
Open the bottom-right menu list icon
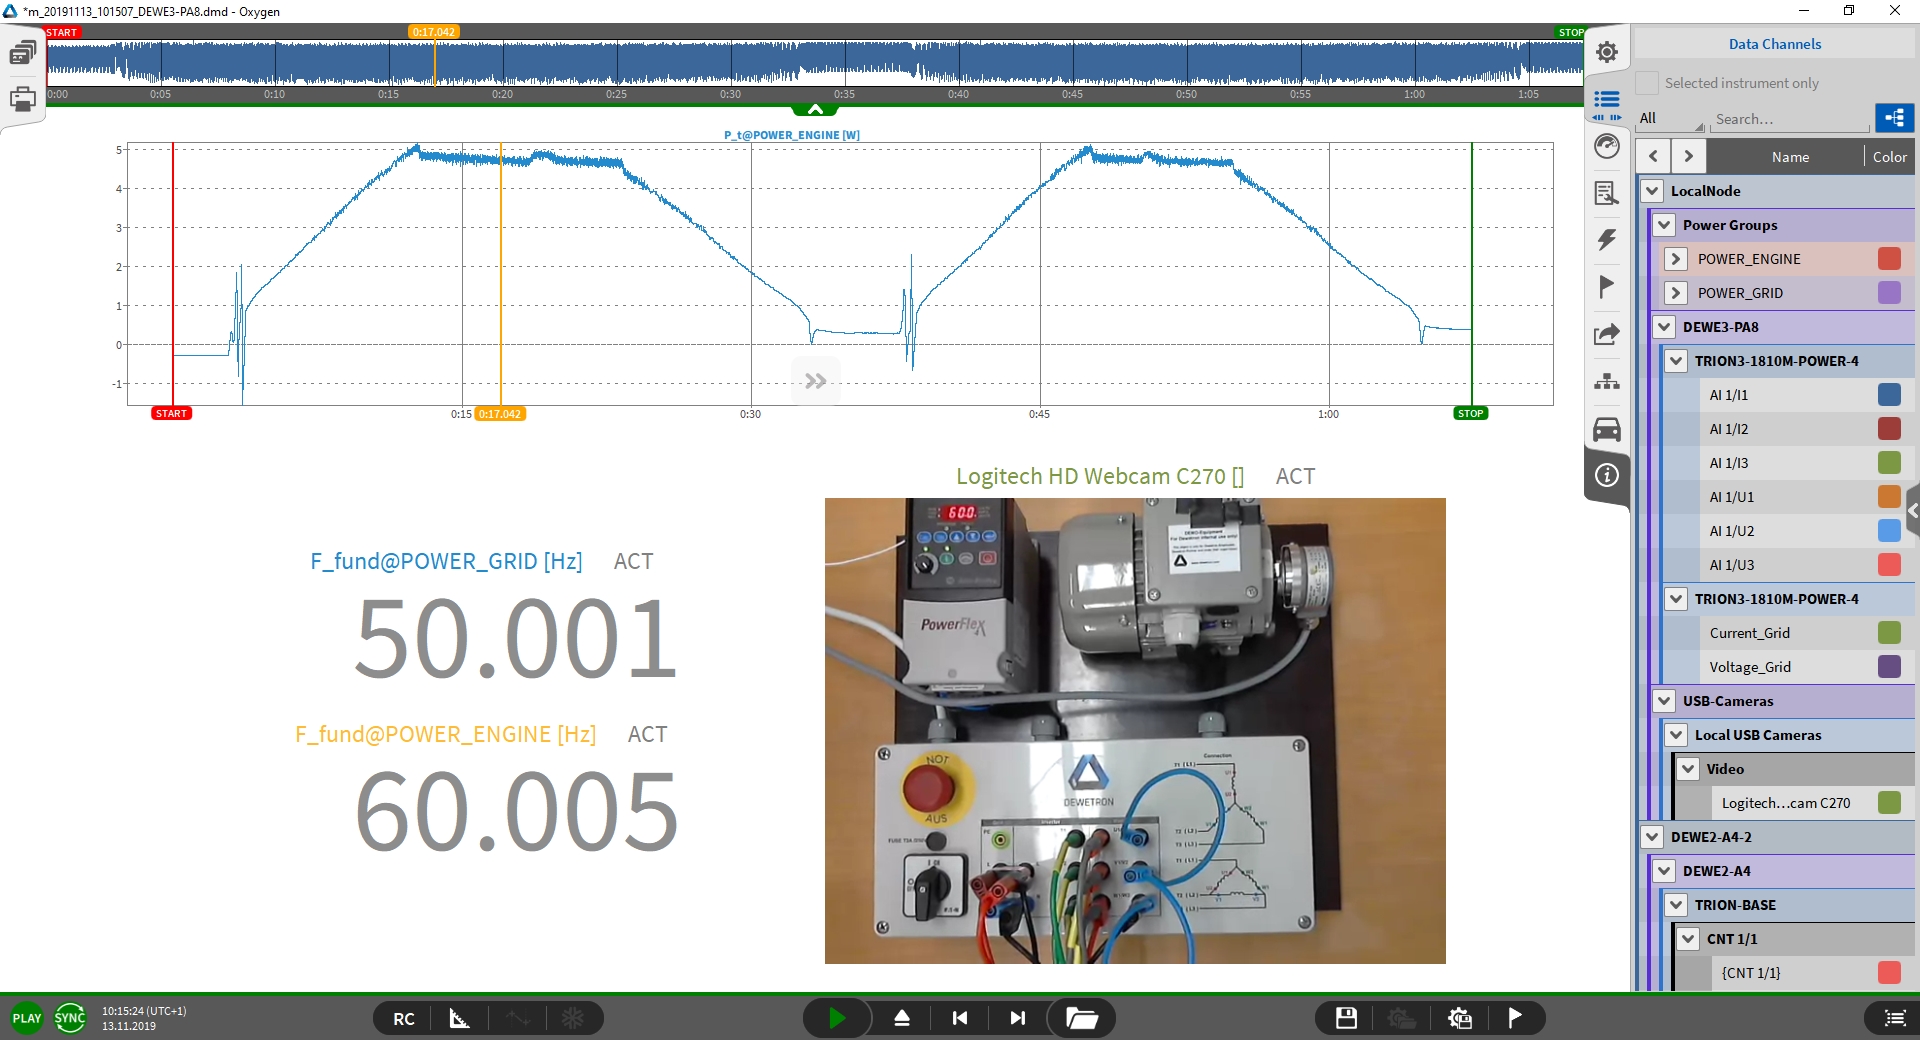pyautogui.click(x=1894, y=1018)
